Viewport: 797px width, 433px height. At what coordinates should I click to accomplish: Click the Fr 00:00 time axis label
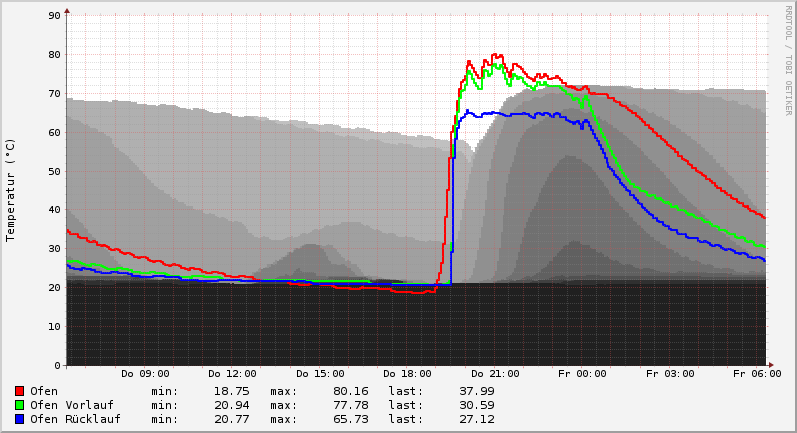(582, 374)
